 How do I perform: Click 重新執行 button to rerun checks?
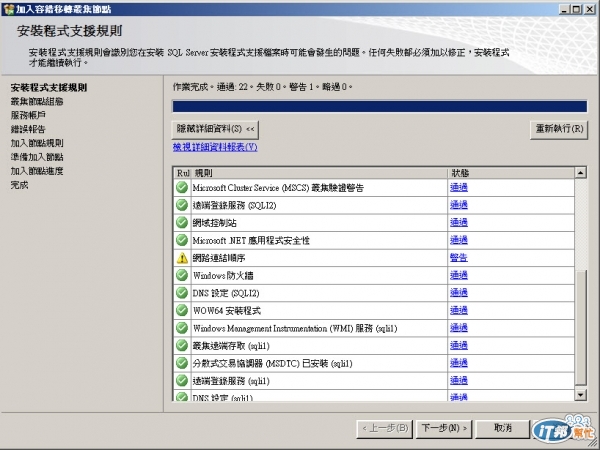[559, 129]
